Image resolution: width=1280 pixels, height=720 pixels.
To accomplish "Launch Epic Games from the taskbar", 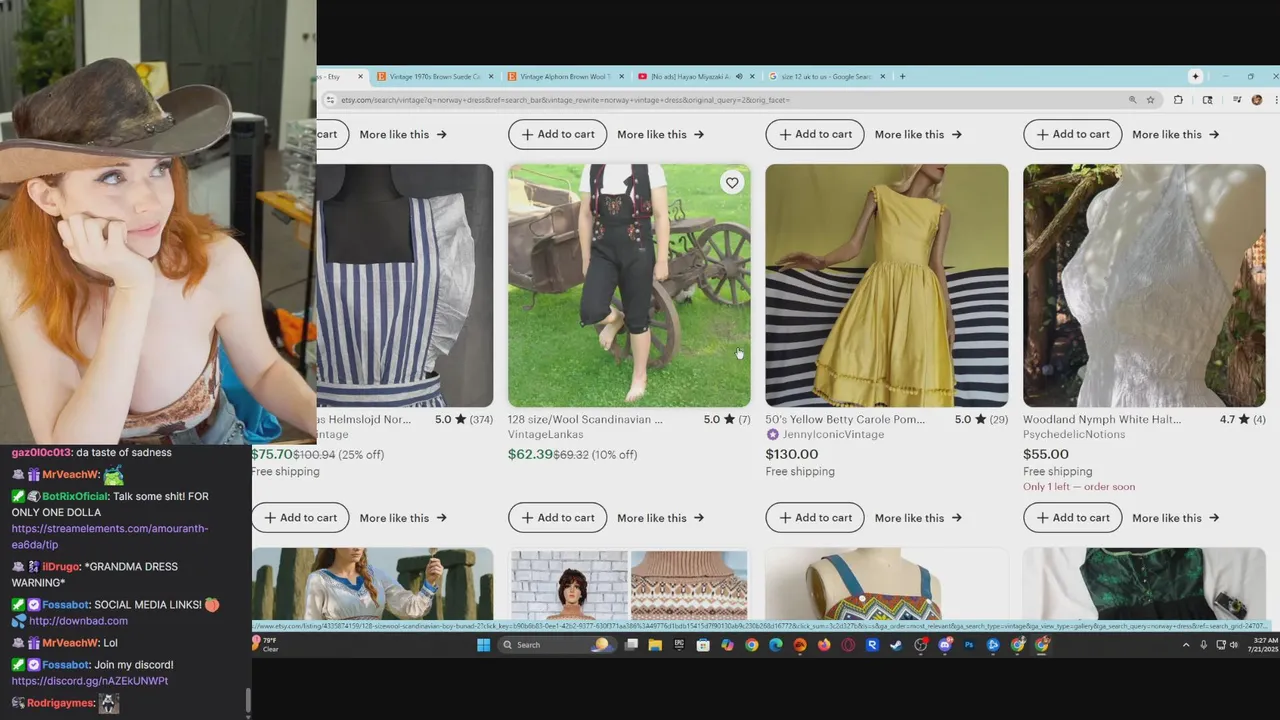I will (x=679, y=645).
